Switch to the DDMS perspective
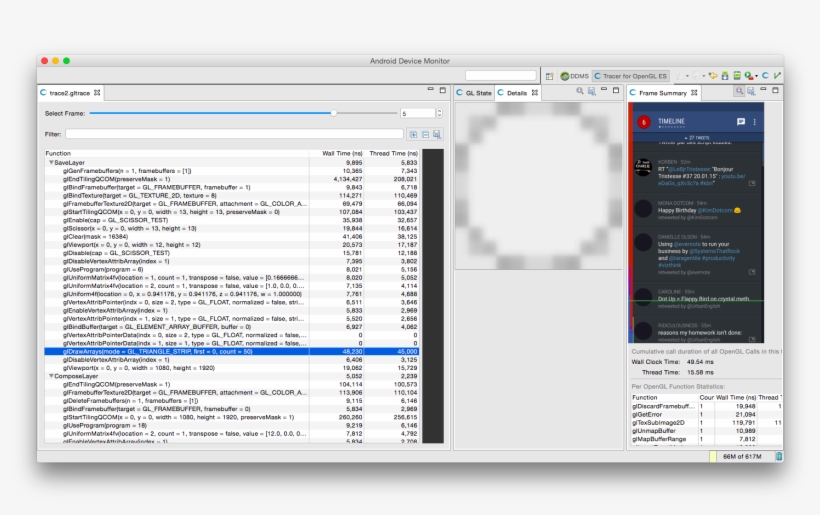The image size is (820, 515). point(574,76)
